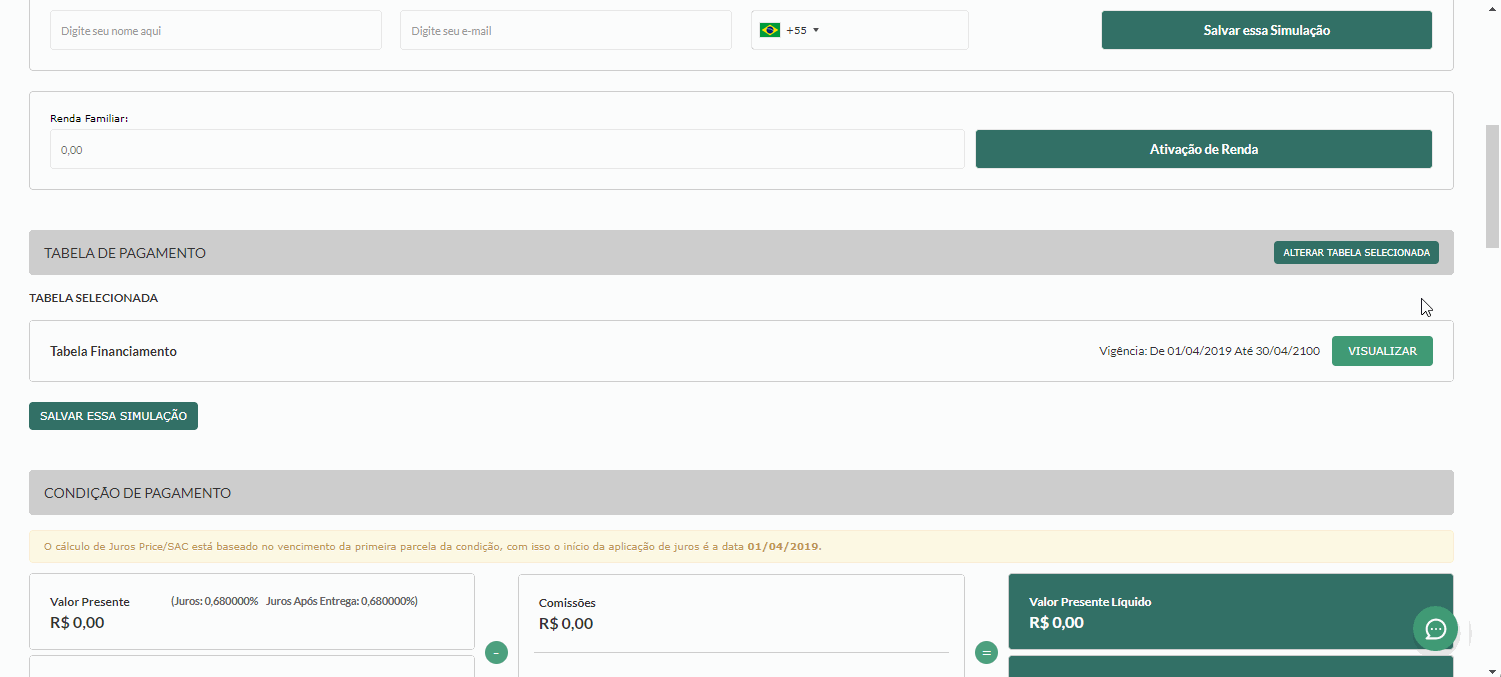Click the Renda Familiar value field
This screenshot has width=1501, height=677.
[x=507, y=149]
